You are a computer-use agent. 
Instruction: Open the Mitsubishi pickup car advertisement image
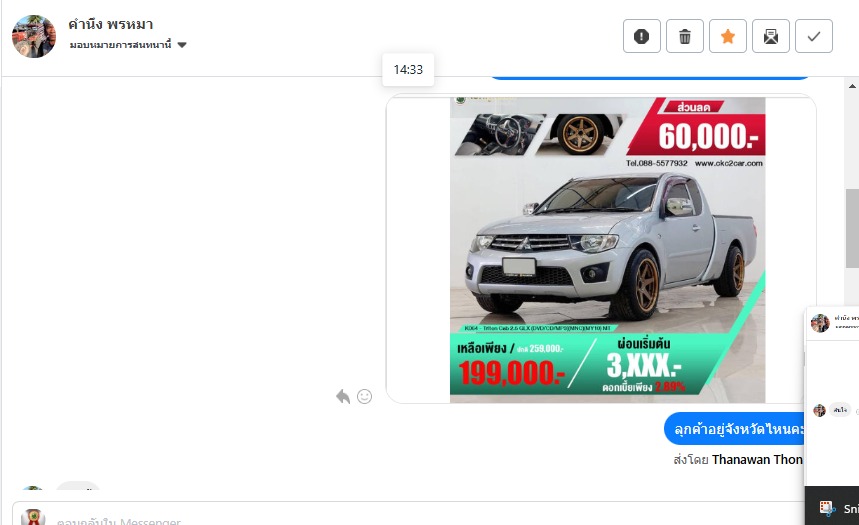608,250
